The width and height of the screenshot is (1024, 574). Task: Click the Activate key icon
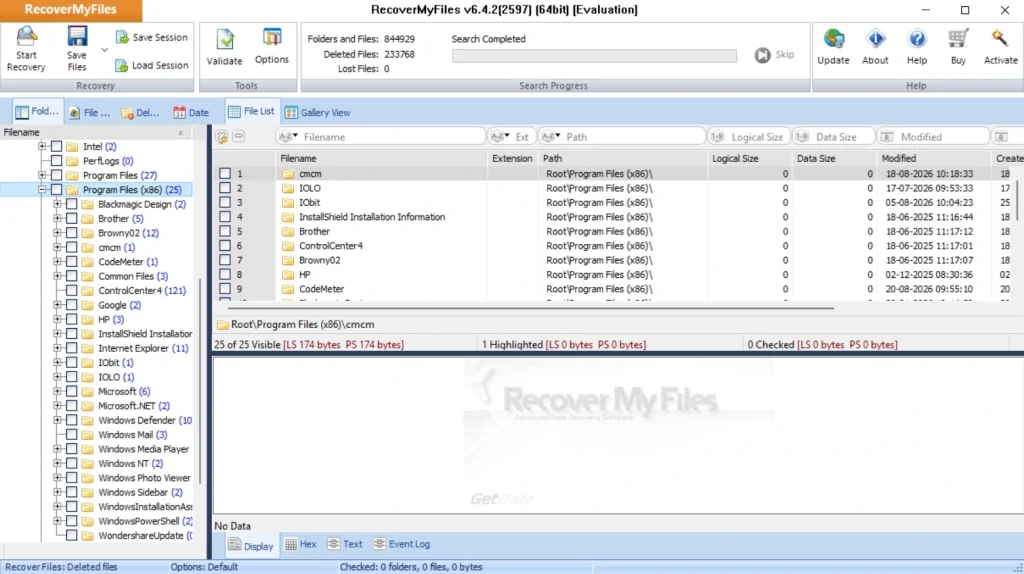click(1000, 39)
